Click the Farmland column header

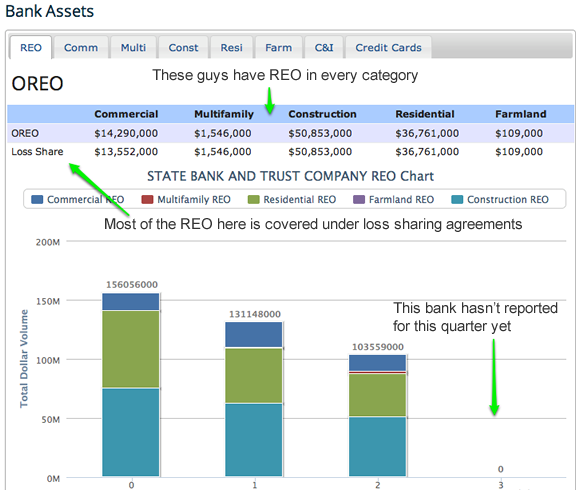tap(521, 114)
